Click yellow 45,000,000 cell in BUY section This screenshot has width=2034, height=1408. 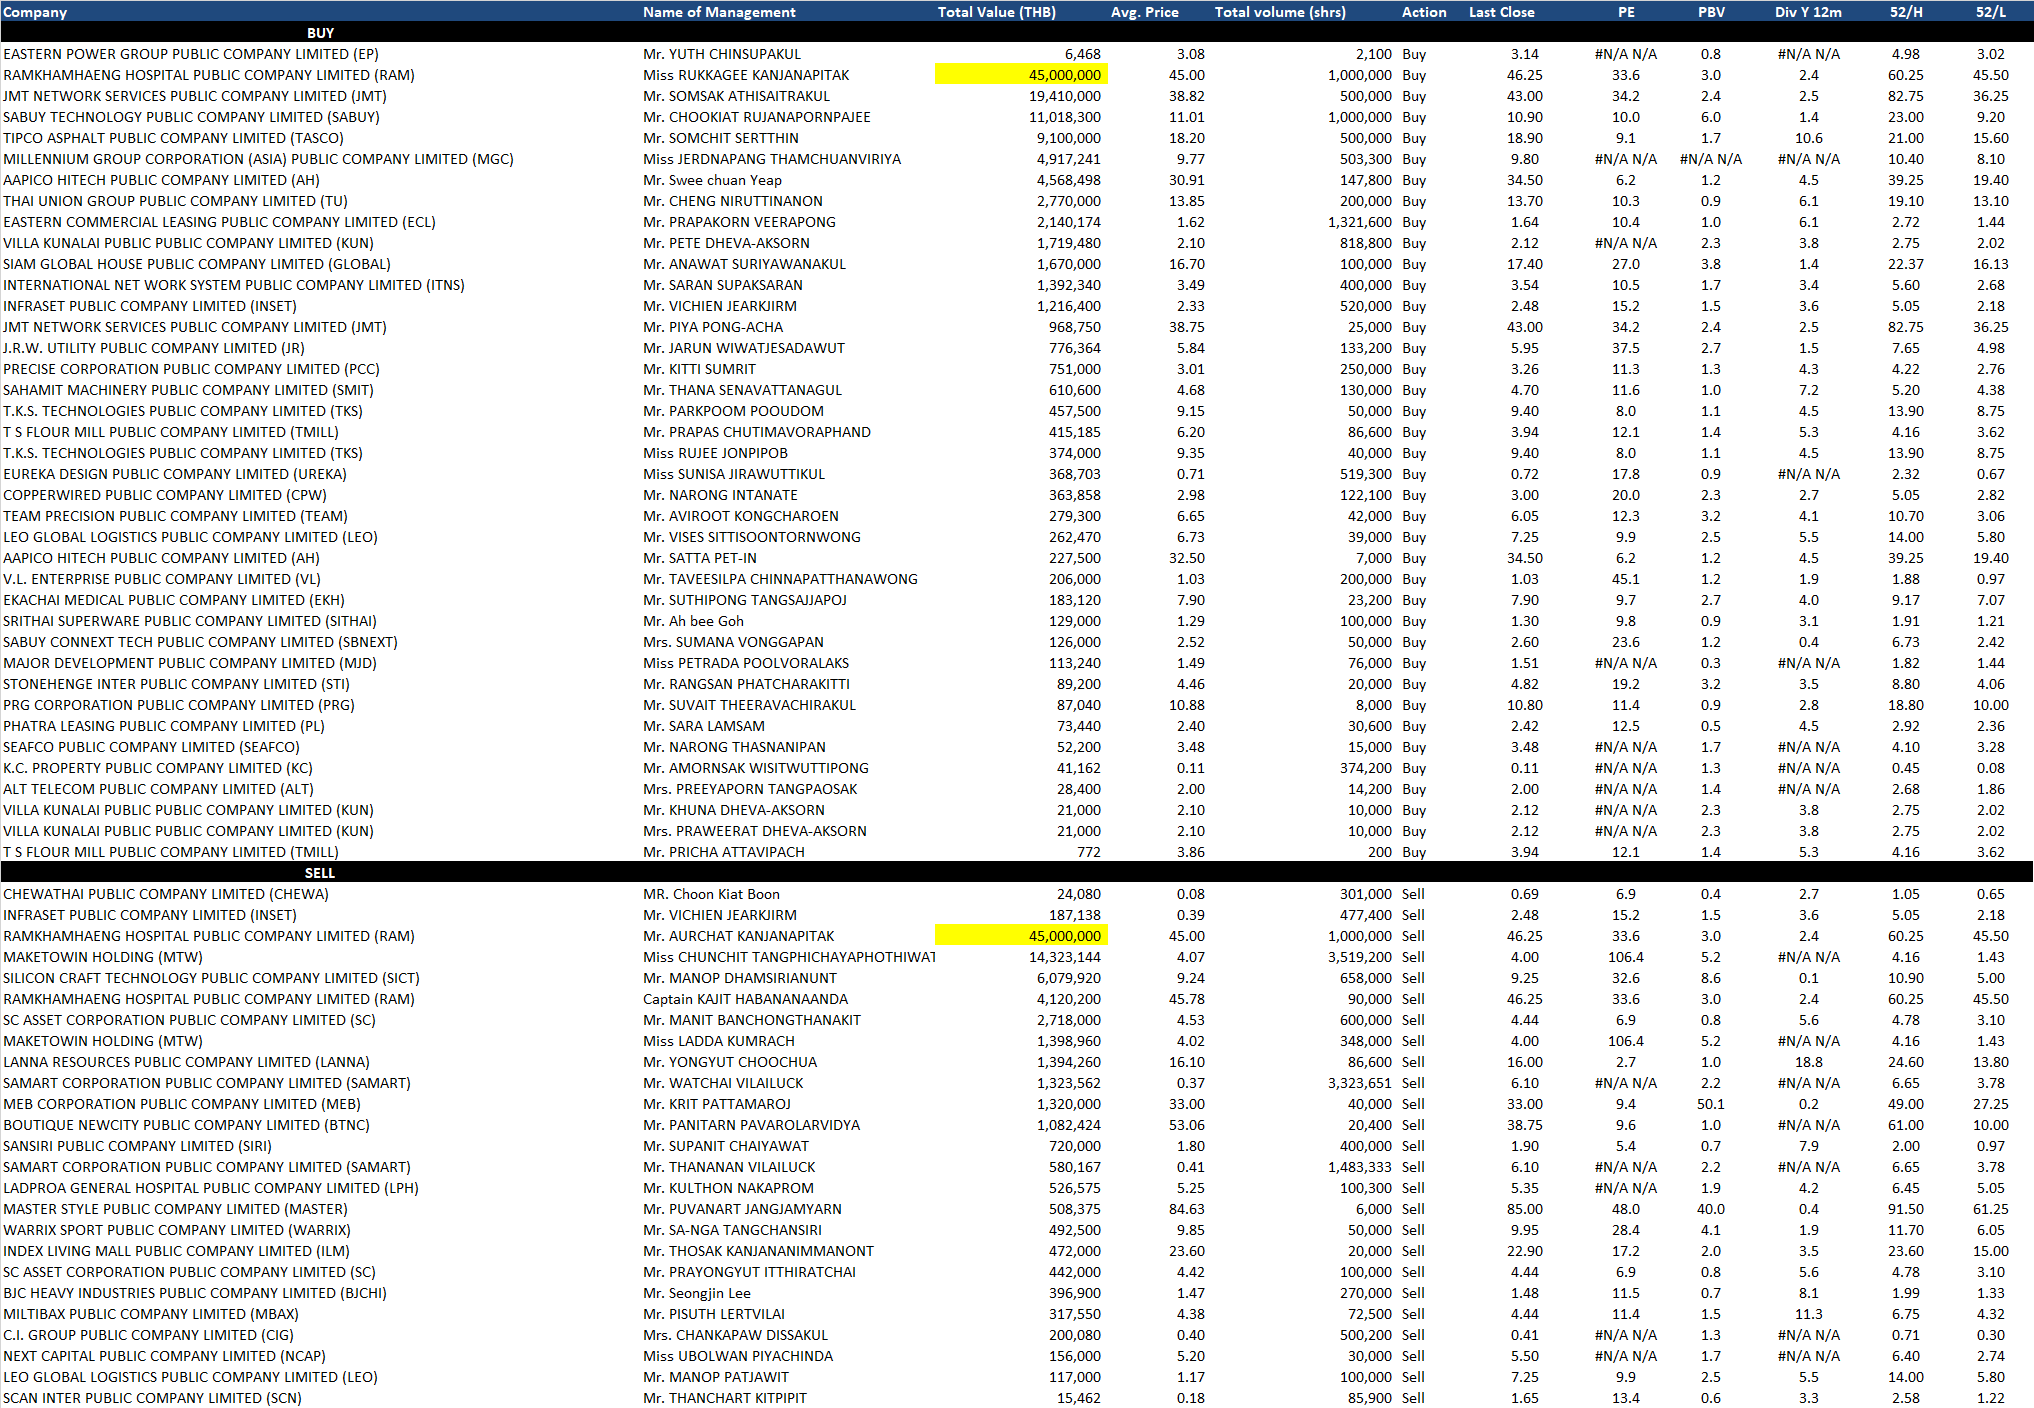pyautogui.click(x=1021, y=75)
